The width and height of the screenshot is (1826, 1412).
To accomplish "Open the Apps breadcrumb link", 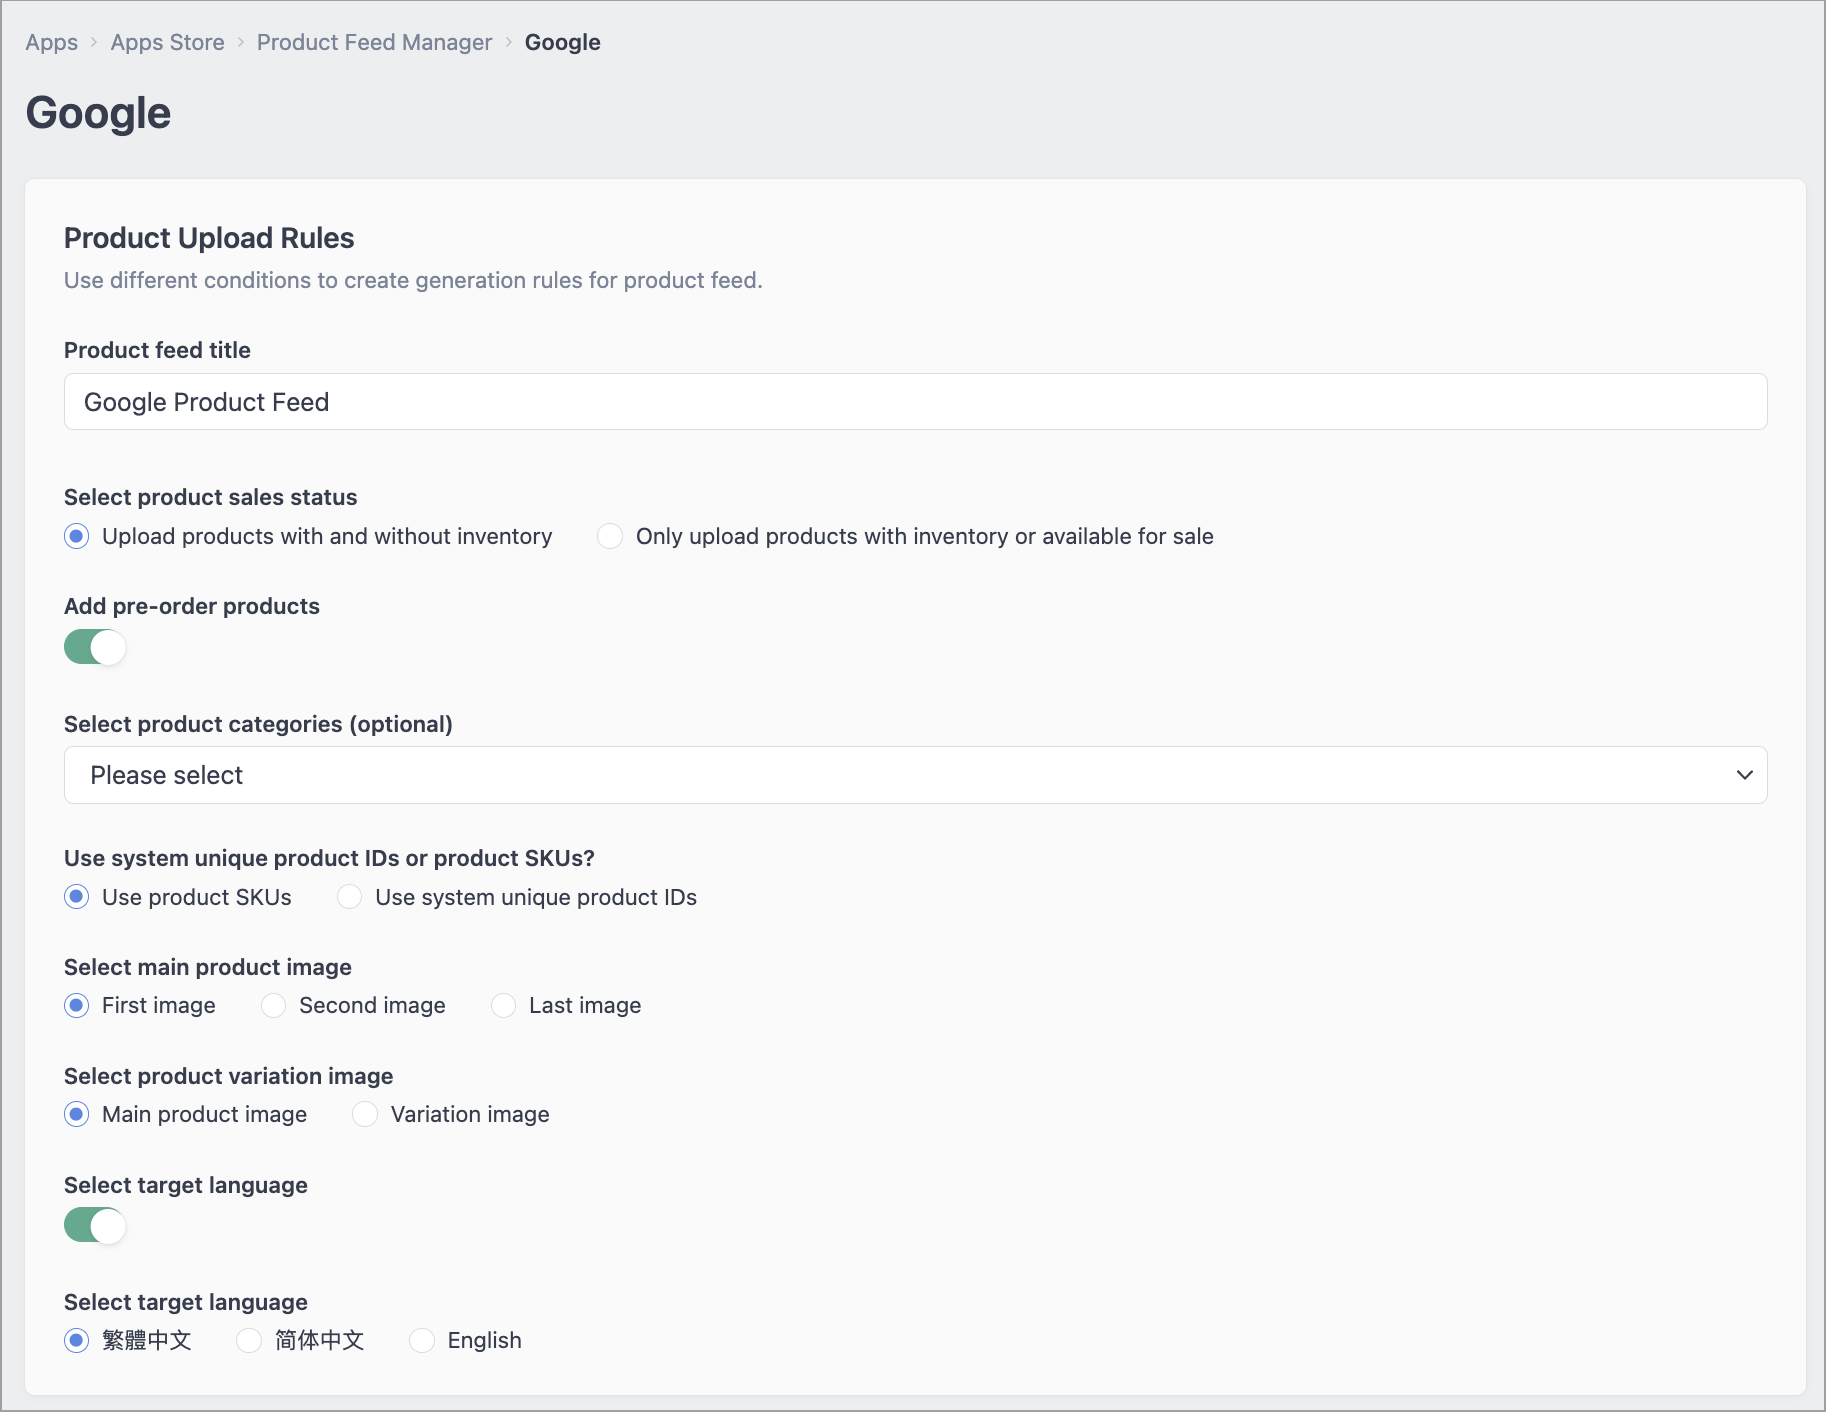I will coord(52,42).
